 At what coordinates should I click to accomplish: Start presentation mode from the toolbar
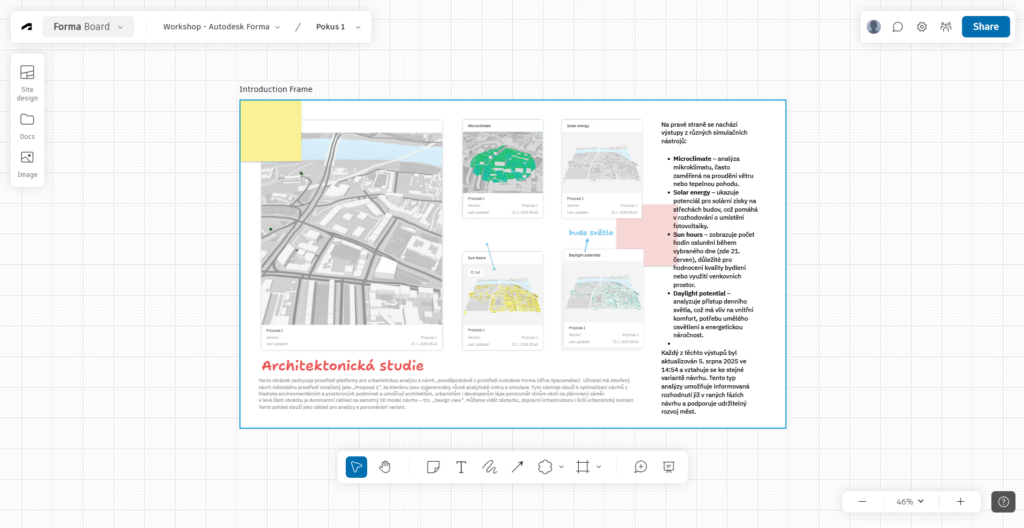[x=669, y=467]
